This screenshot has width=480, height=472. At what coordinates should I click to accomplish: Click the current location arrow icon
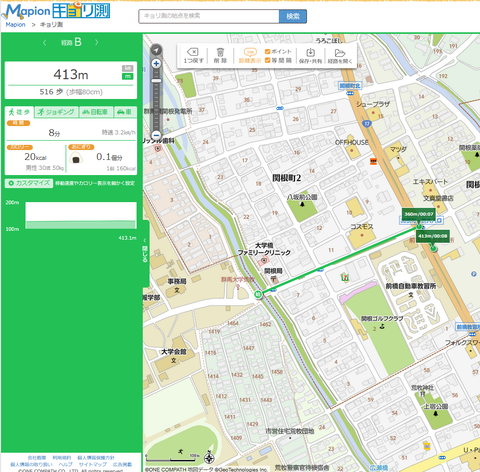coord(156,50)
